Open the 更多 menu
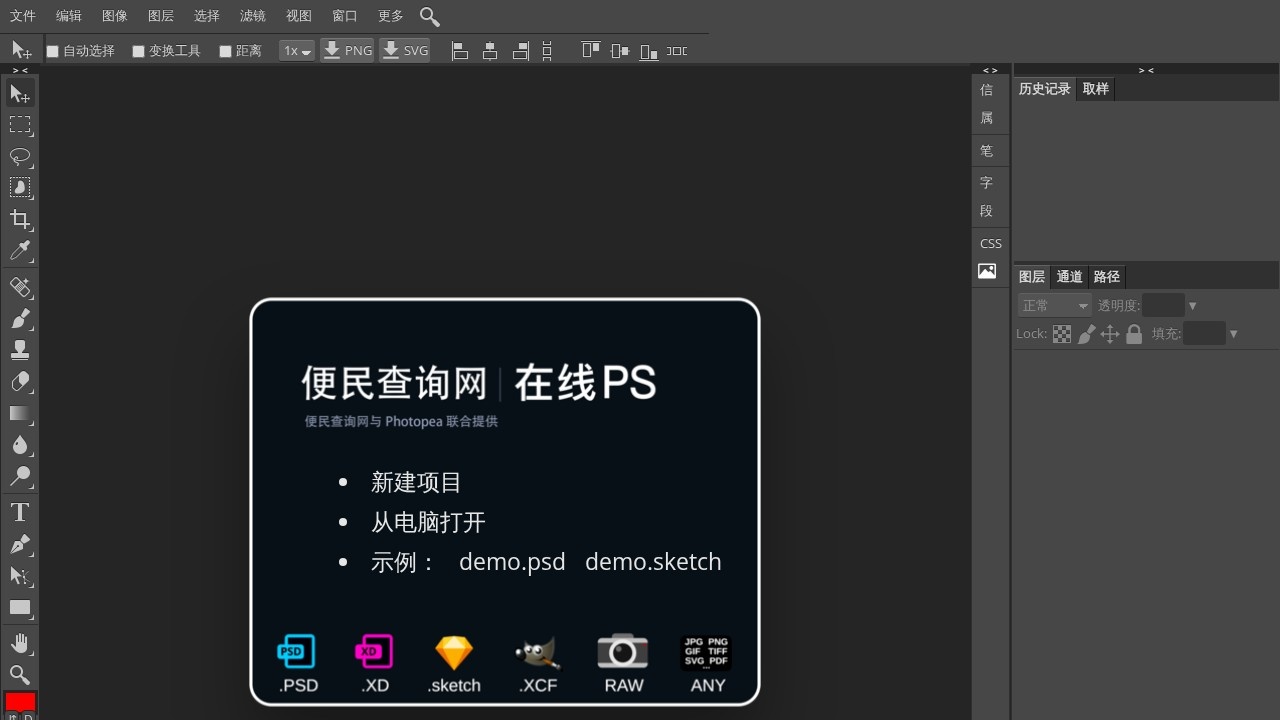The height and width of the screenshot is (720, 1280). 391,16
